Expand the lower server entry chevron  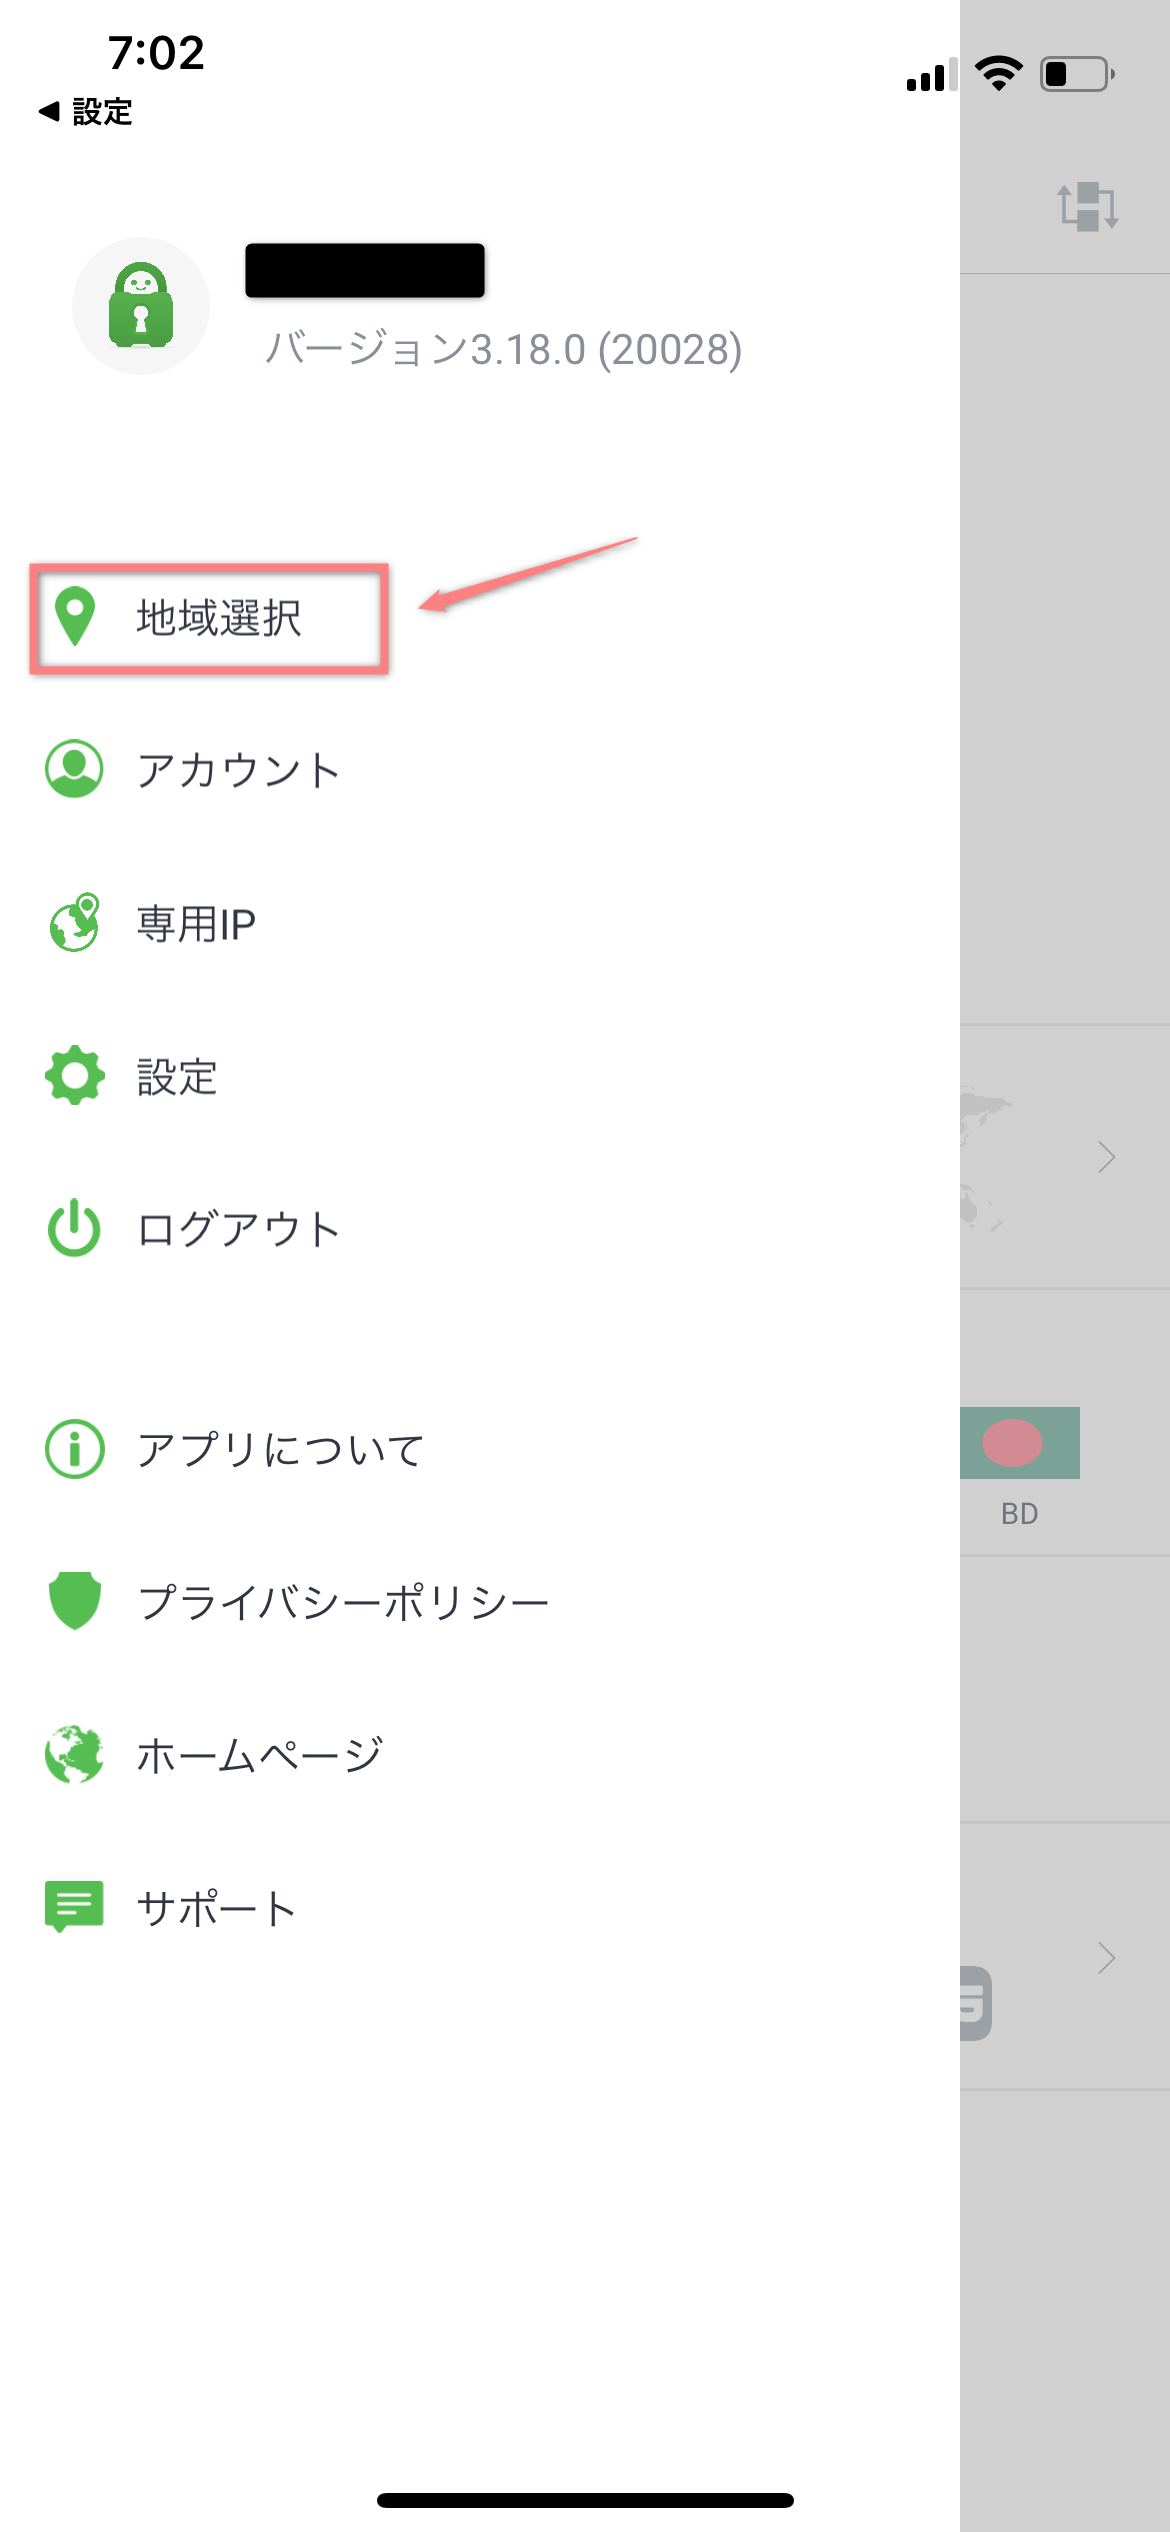(x=1106, y=1957)
